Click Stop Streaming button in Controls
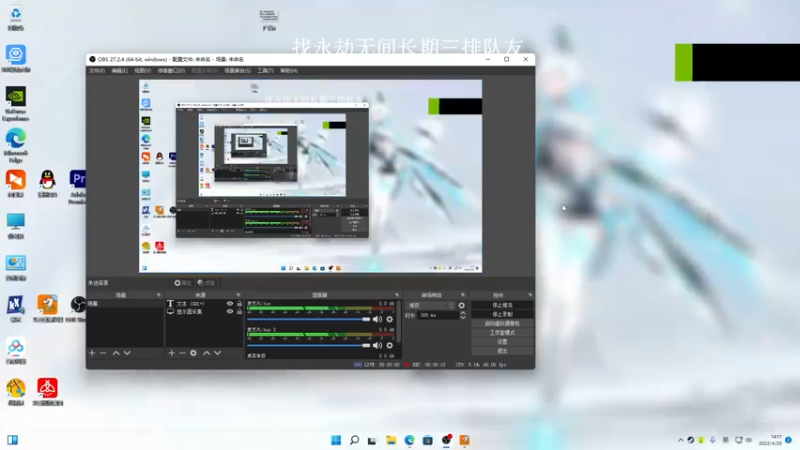The width and height of the screenshot is (800, 450). (x=502, y=305)
